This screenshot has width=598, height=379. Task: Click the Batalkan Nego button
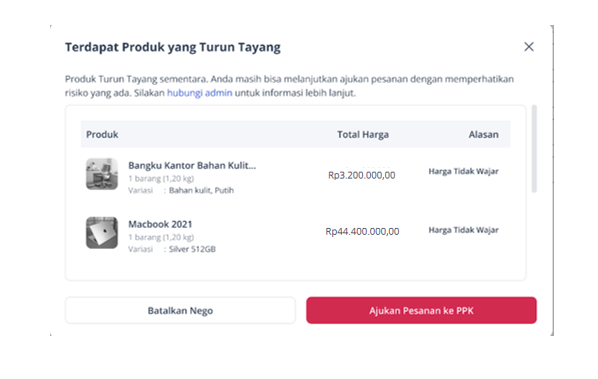pyautogui.click(x=180, y=310)
